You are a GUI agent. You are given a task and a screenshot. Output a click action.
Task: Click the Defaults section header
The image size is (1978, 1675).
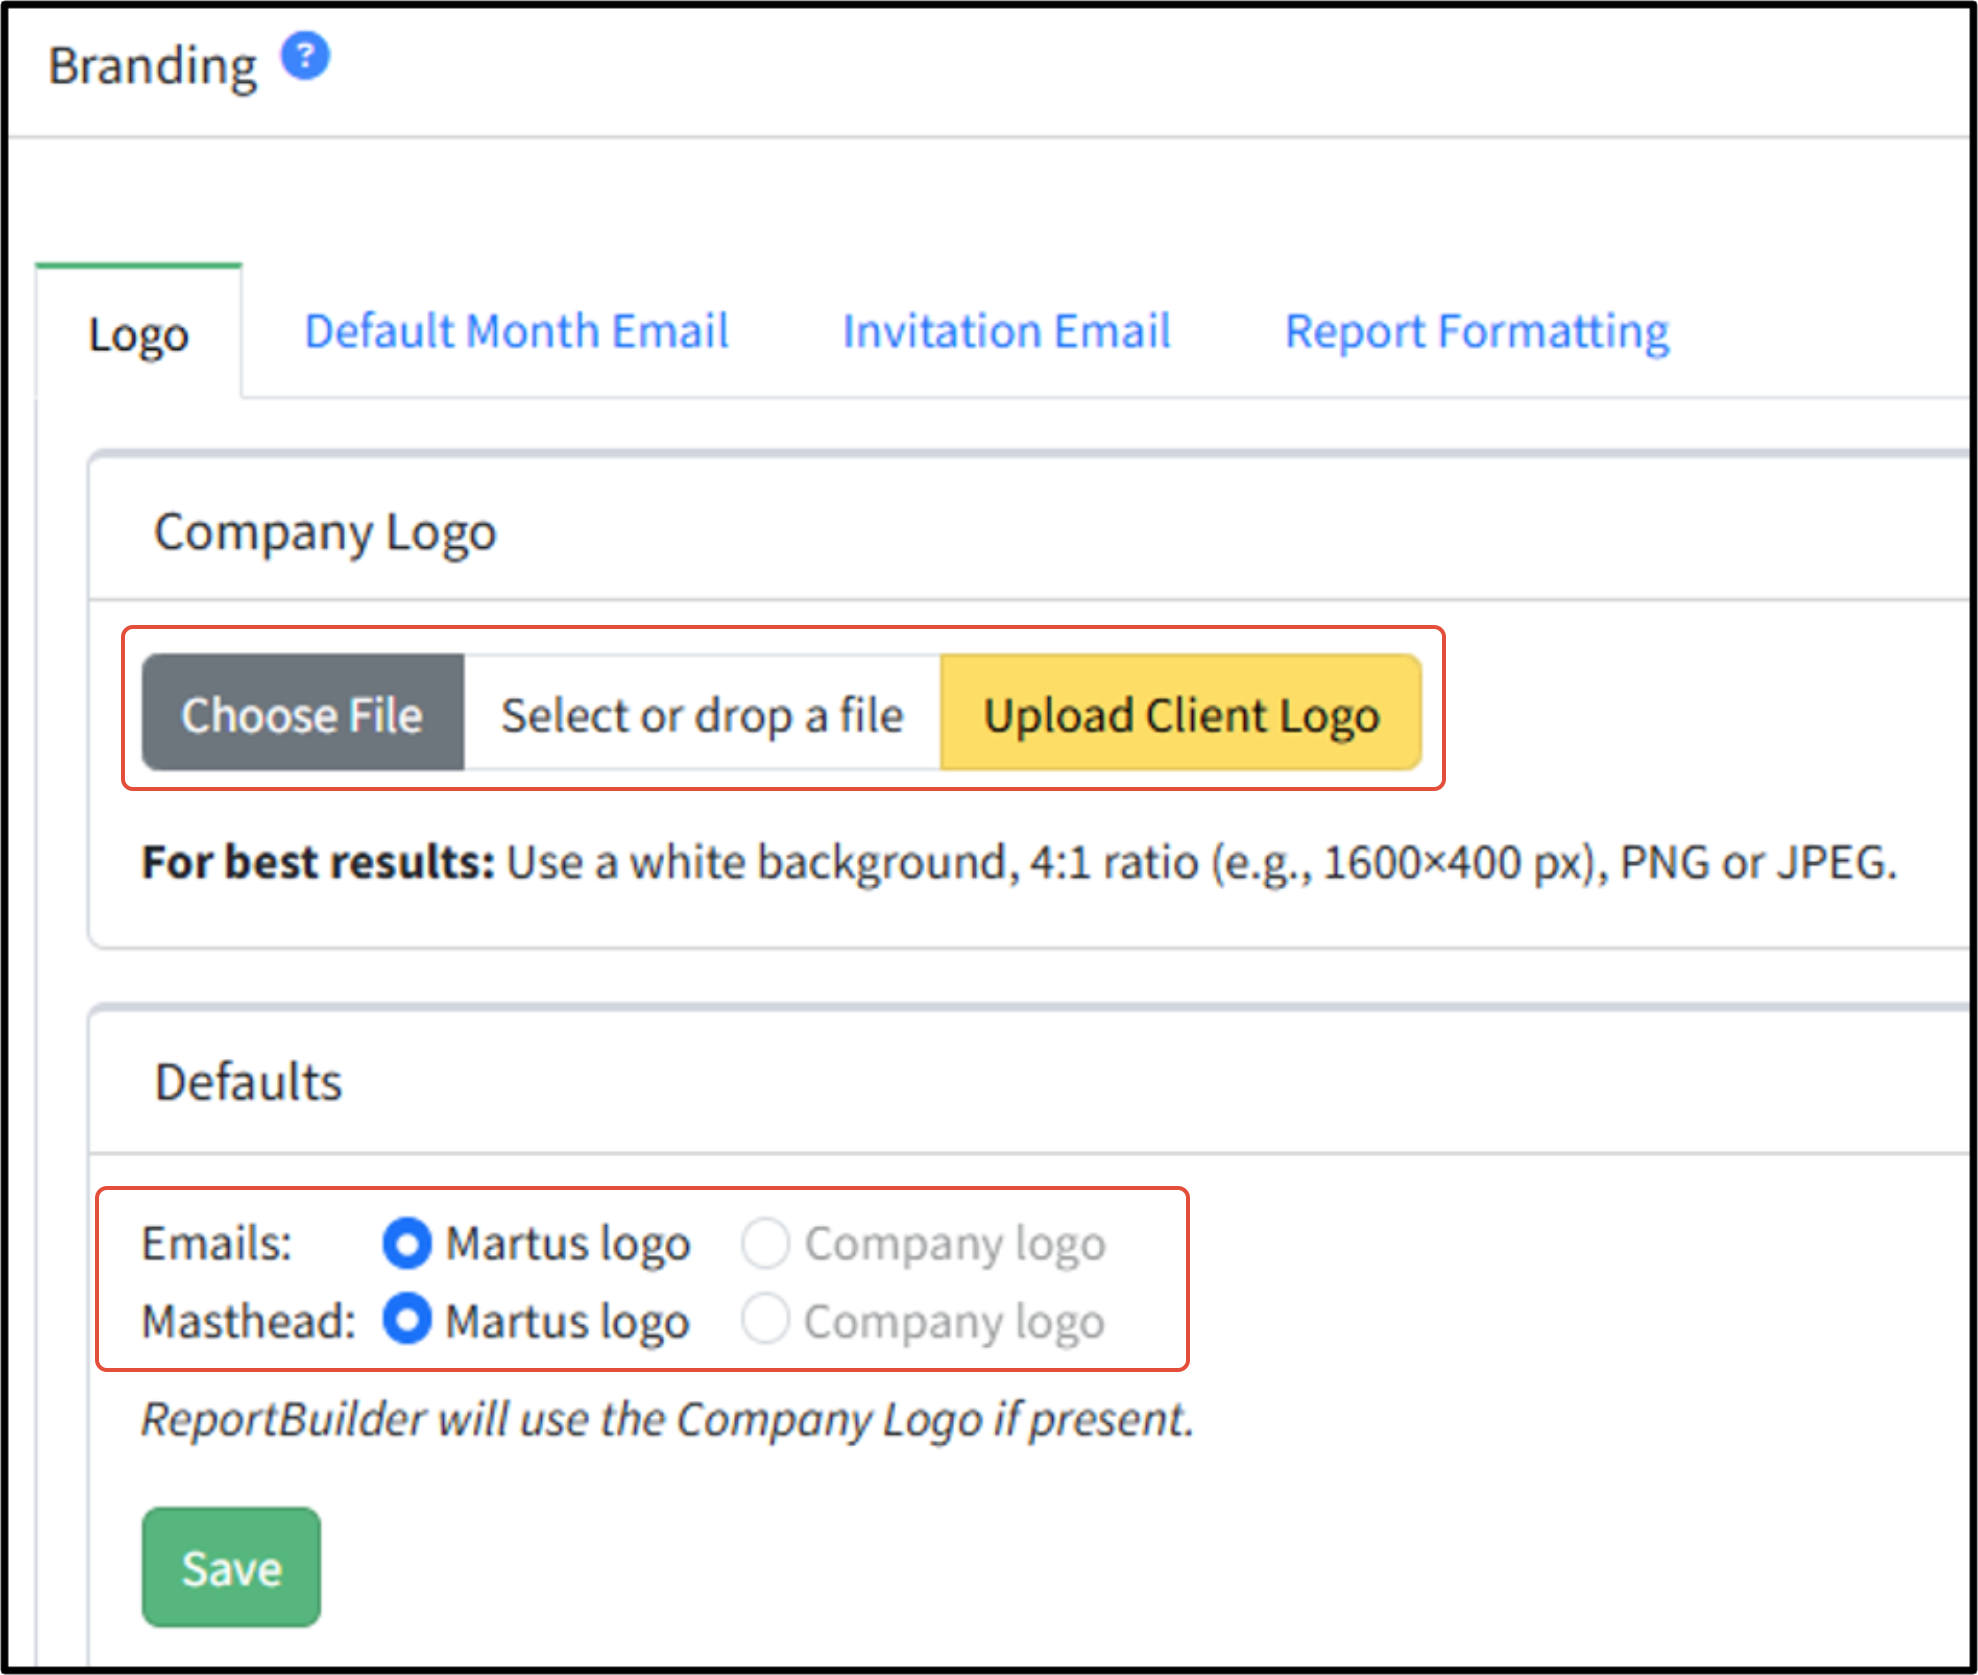[248, 1081]
